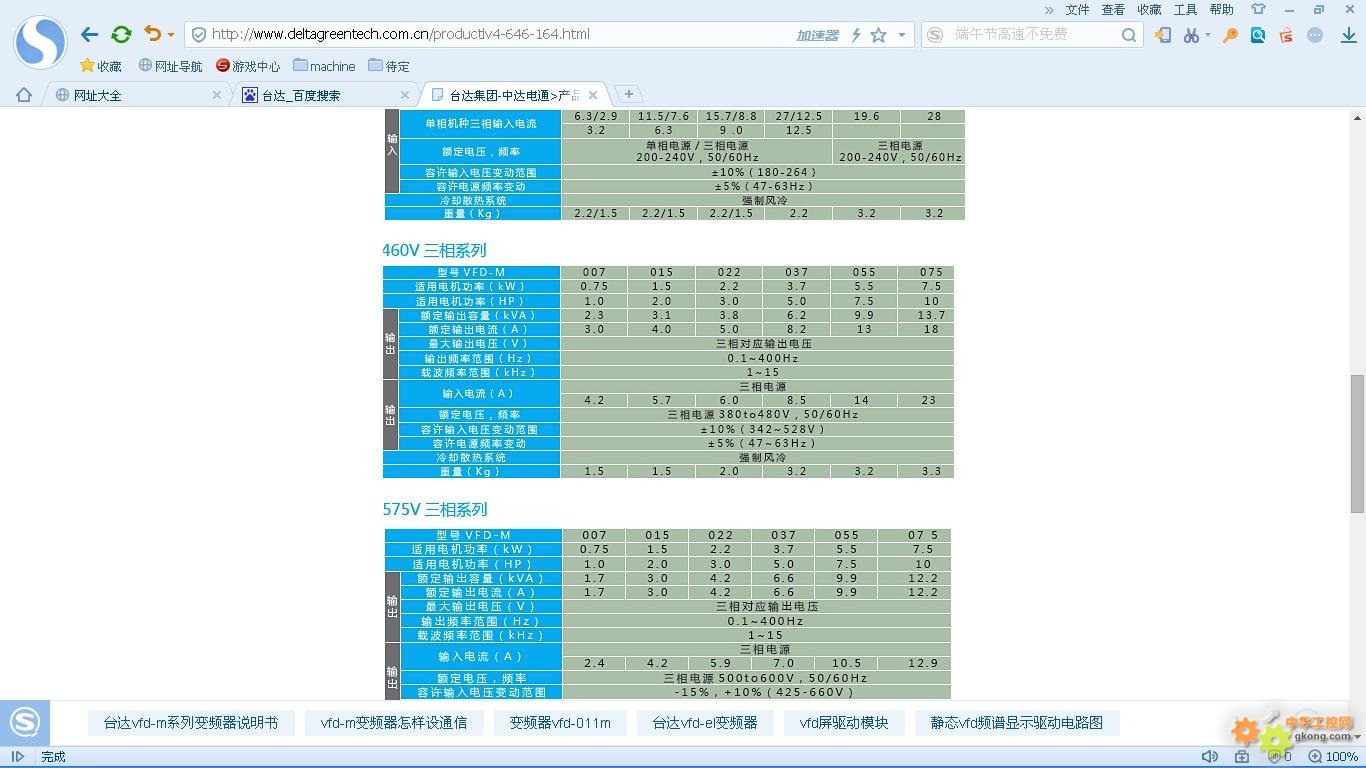Open the machine bookmarks folder
1366x768 pixels.
[324, 66]
